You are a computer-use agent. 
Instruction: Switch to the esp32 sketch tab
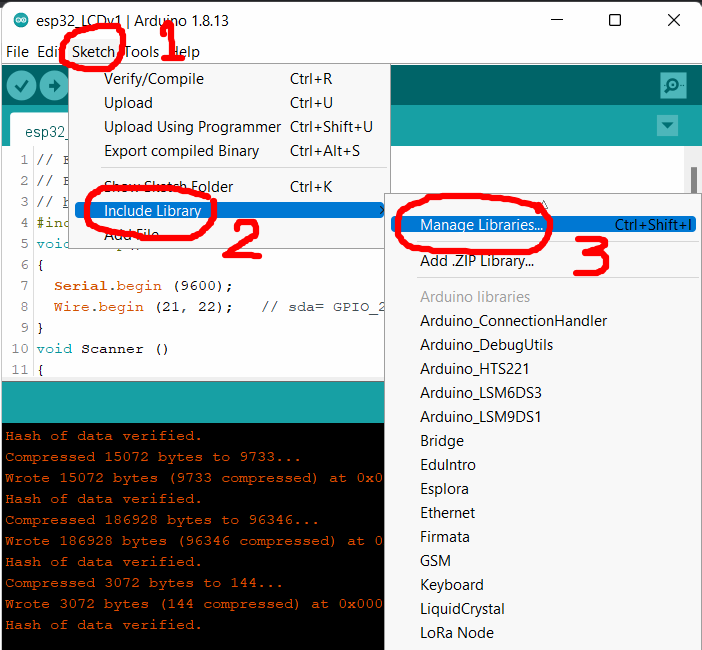pos(40,130)
